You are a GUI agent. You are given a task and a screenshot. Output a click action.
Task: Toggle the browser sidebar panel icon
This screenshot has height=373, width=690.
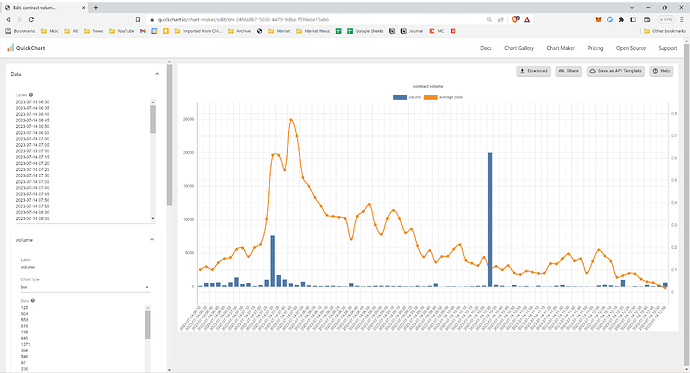click(633, 20)
